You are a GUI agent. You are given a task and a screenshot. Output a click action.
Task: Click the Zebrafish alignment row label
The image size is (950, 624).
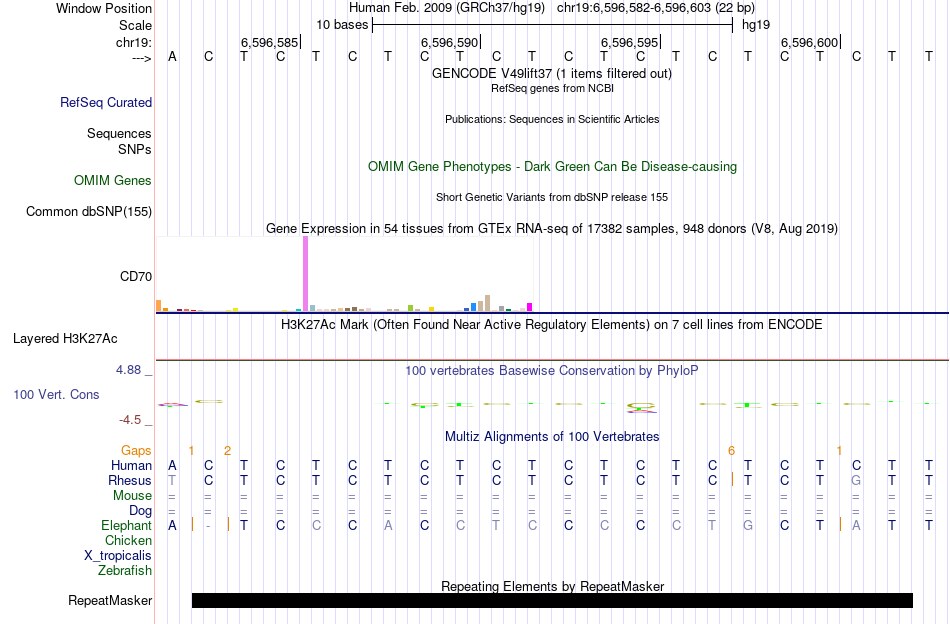pyautogui.click(x=125, y=571)
